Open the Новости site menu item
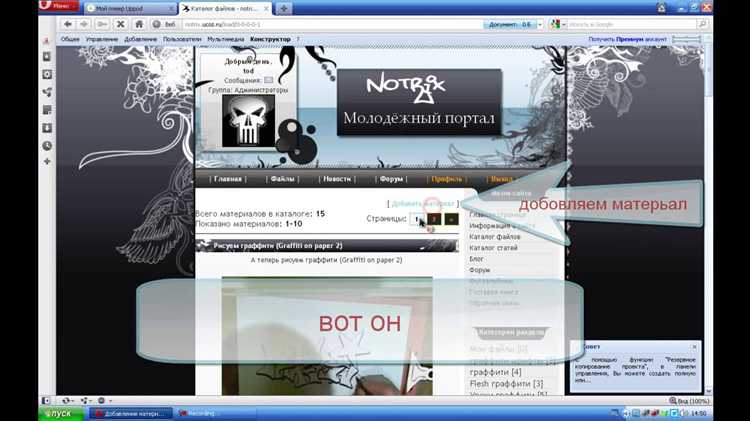Viewport: 750px width, 421px height. (337, 179)
